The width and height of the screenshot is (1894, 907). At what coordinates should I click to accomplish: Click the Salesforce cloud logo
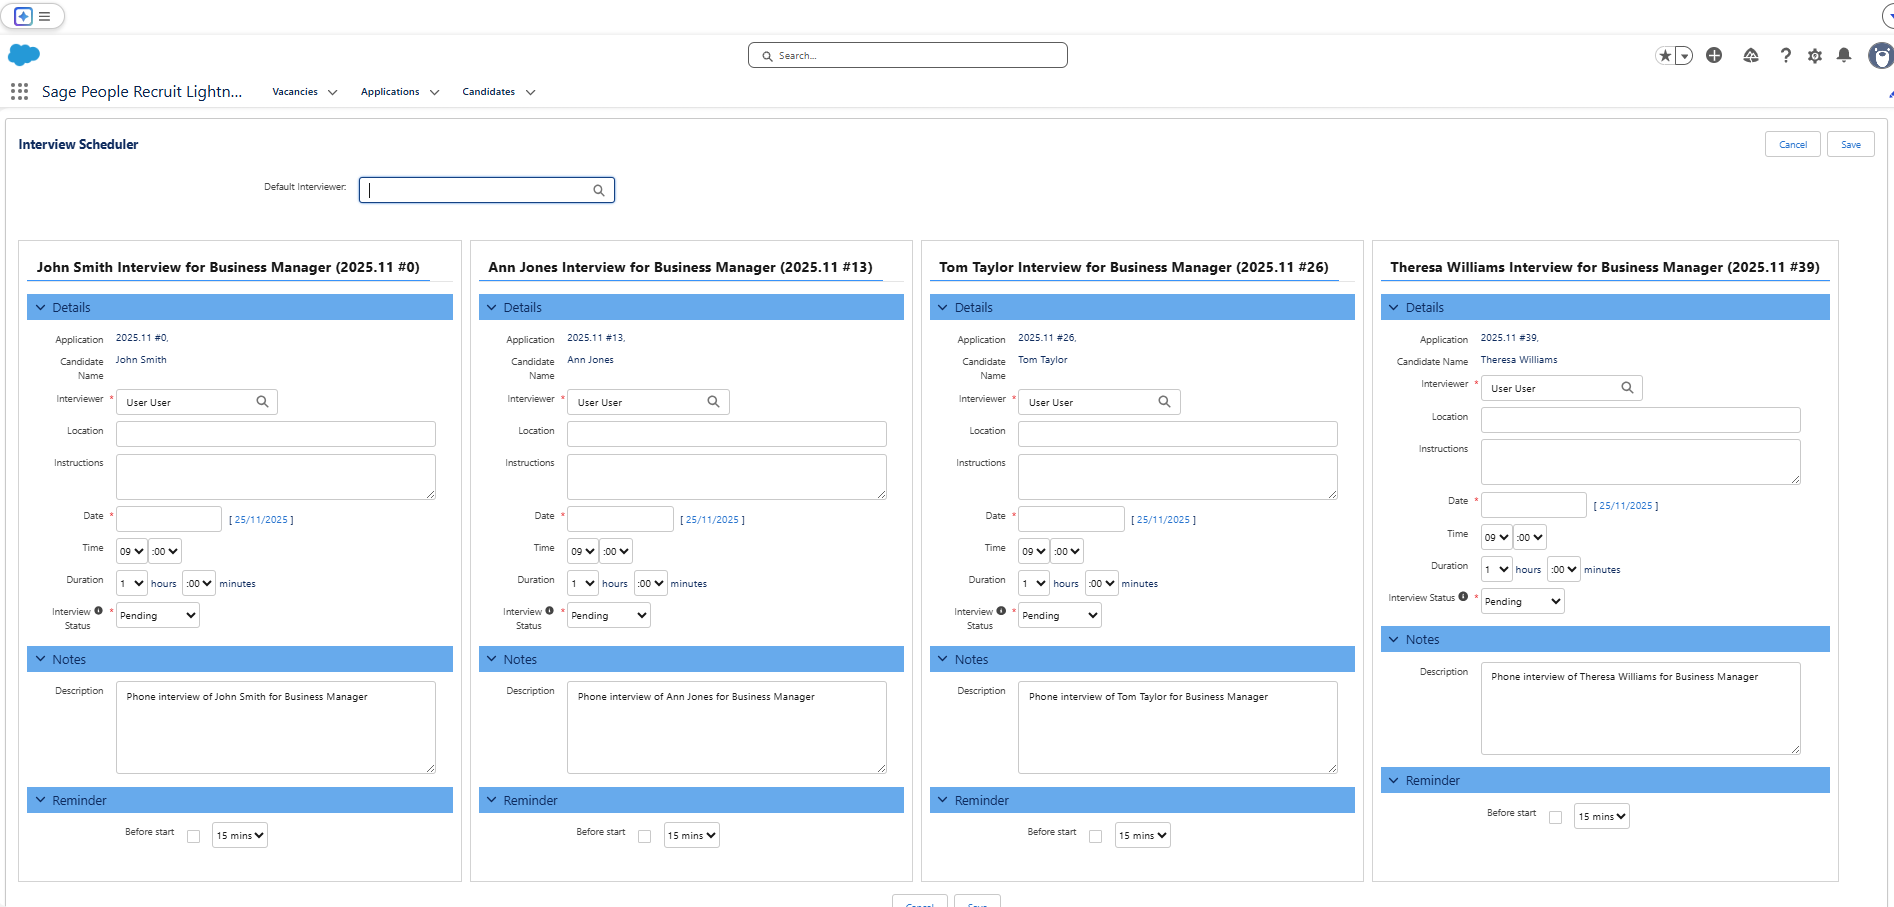point(24,55)
